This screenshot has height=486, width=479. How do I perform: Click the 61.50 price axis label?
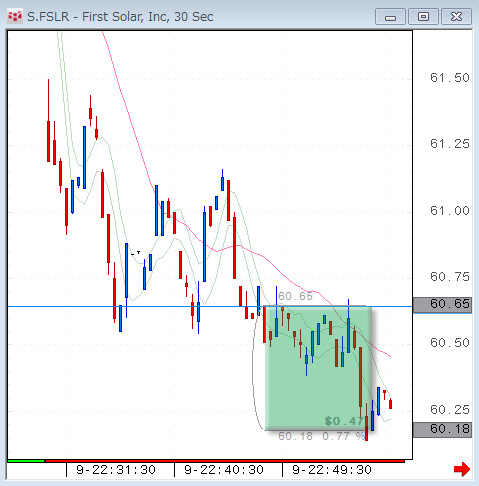pyautogui.click(x=450, y=78)
